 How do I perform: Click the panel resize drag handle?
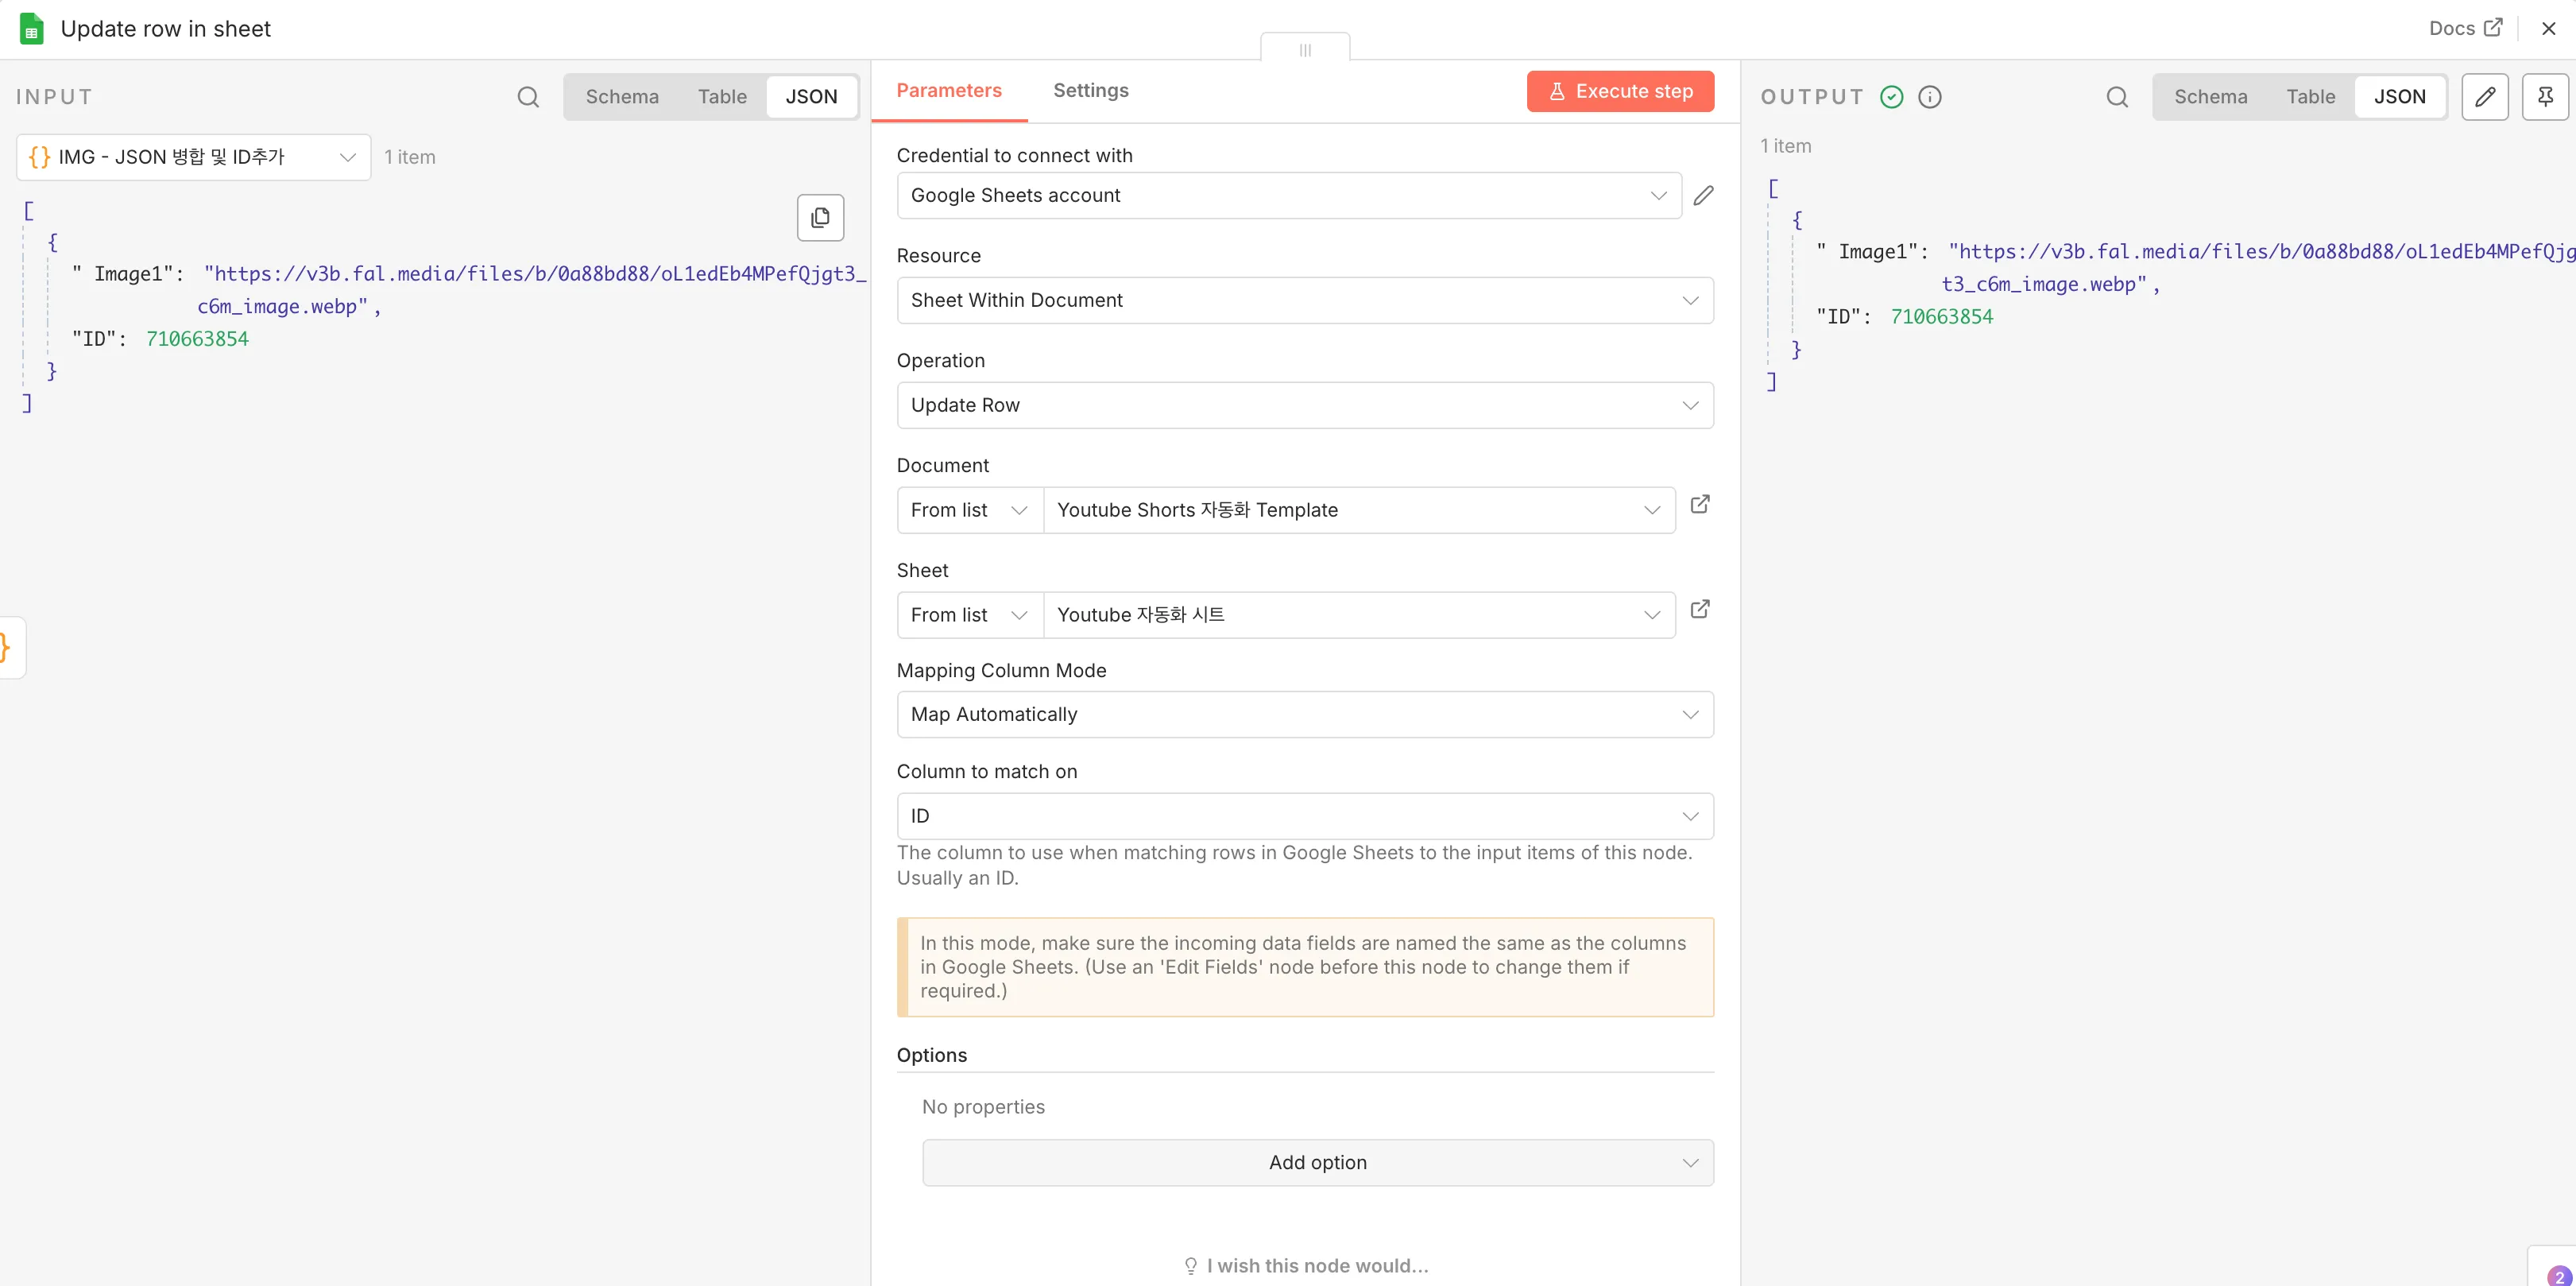(1304, 49)
